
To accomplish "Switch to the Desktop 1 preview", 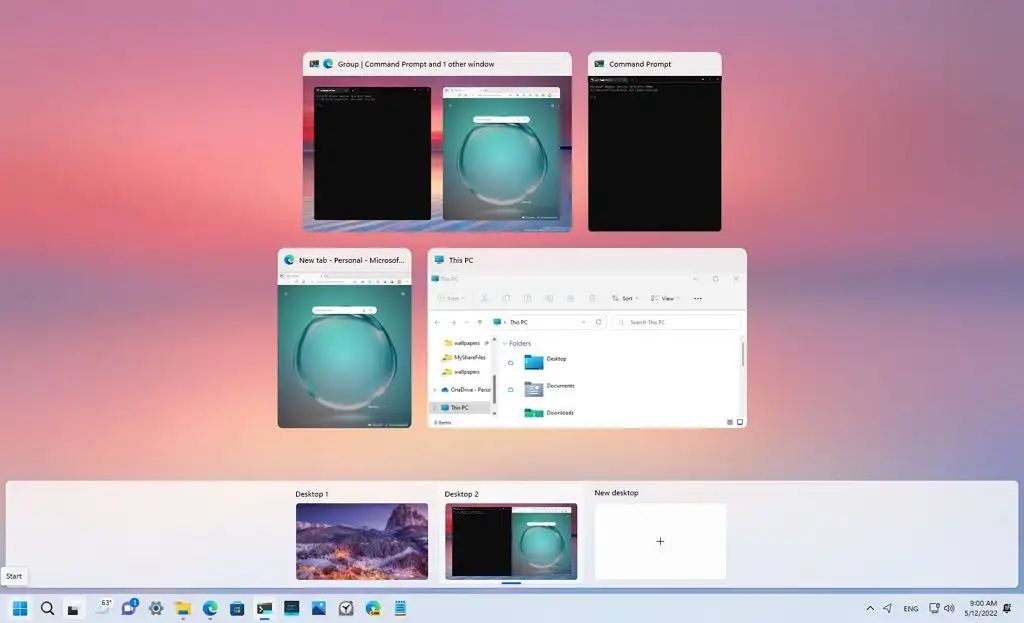I will pyautogui.click(x=362, y=541).
